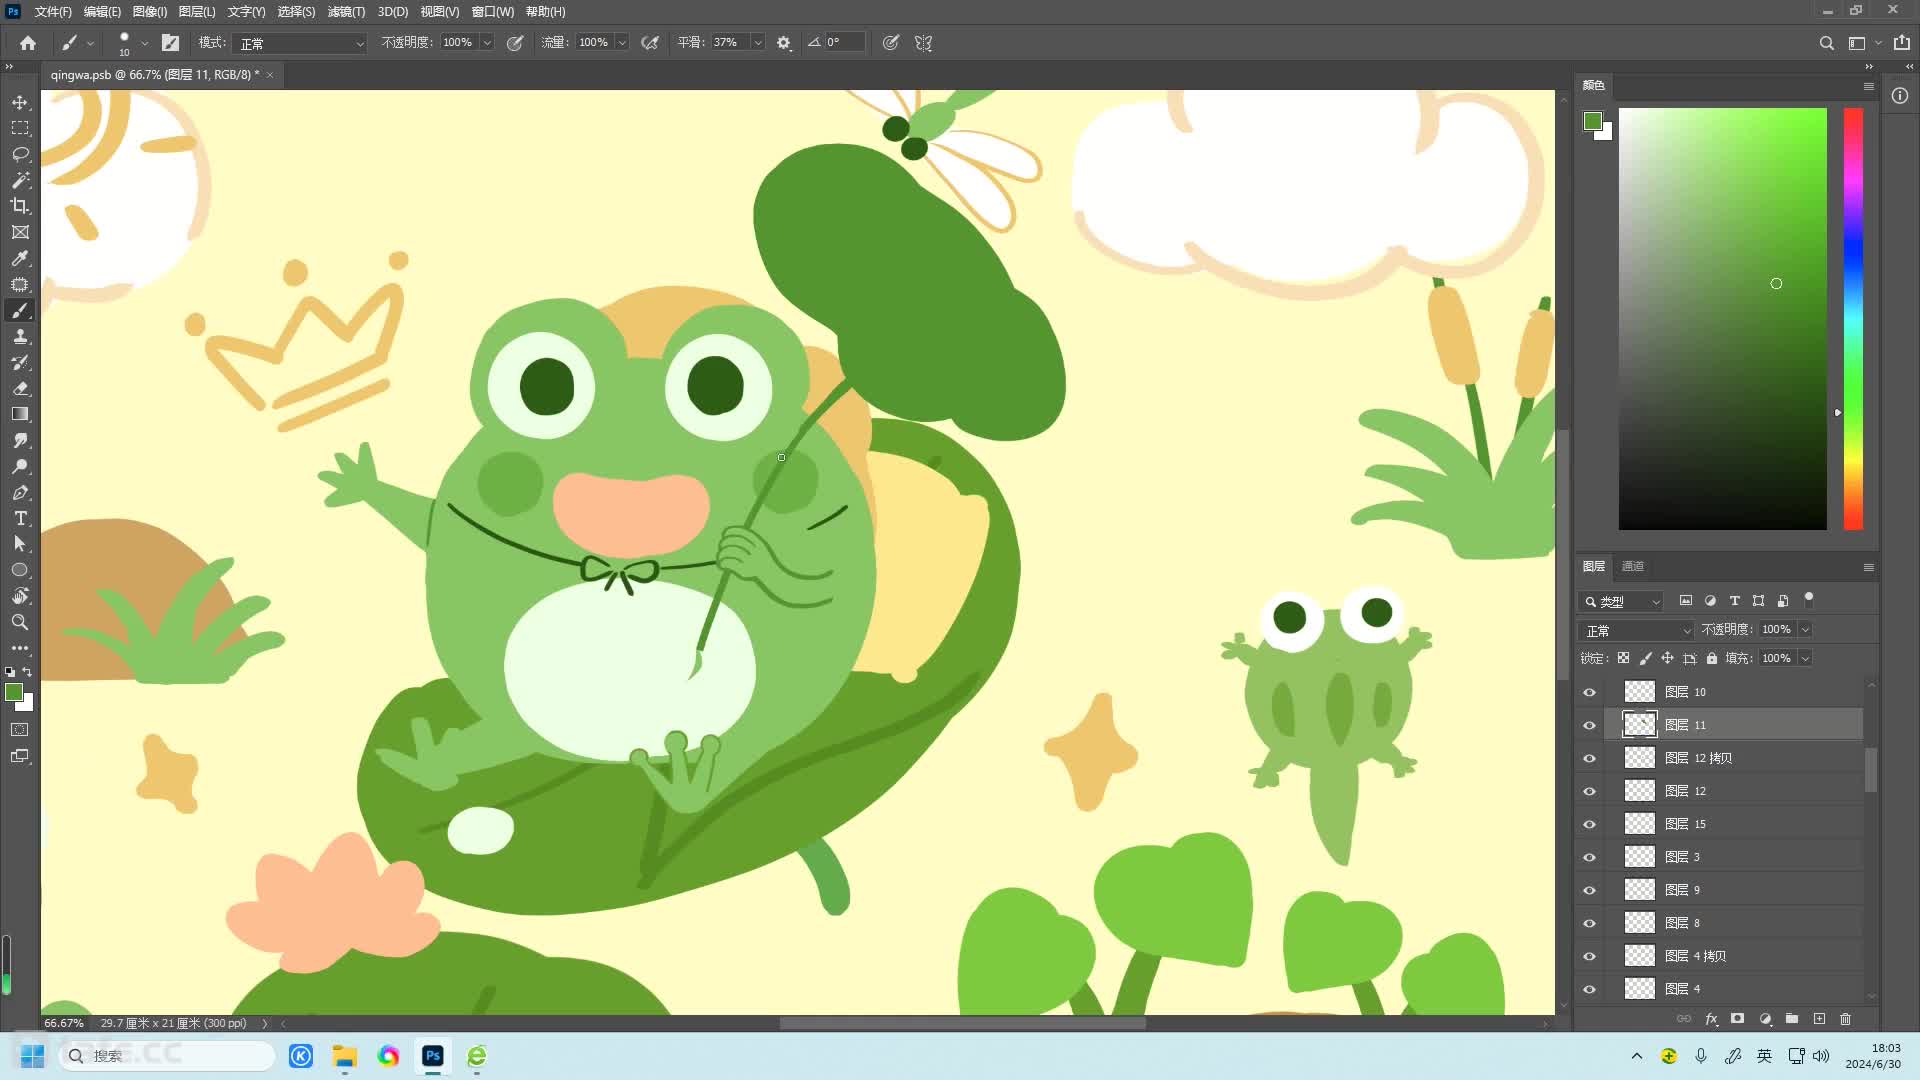Toggle pressure for opacity button
This screenshot has height=1080, width=1920.
click(515, 43)
